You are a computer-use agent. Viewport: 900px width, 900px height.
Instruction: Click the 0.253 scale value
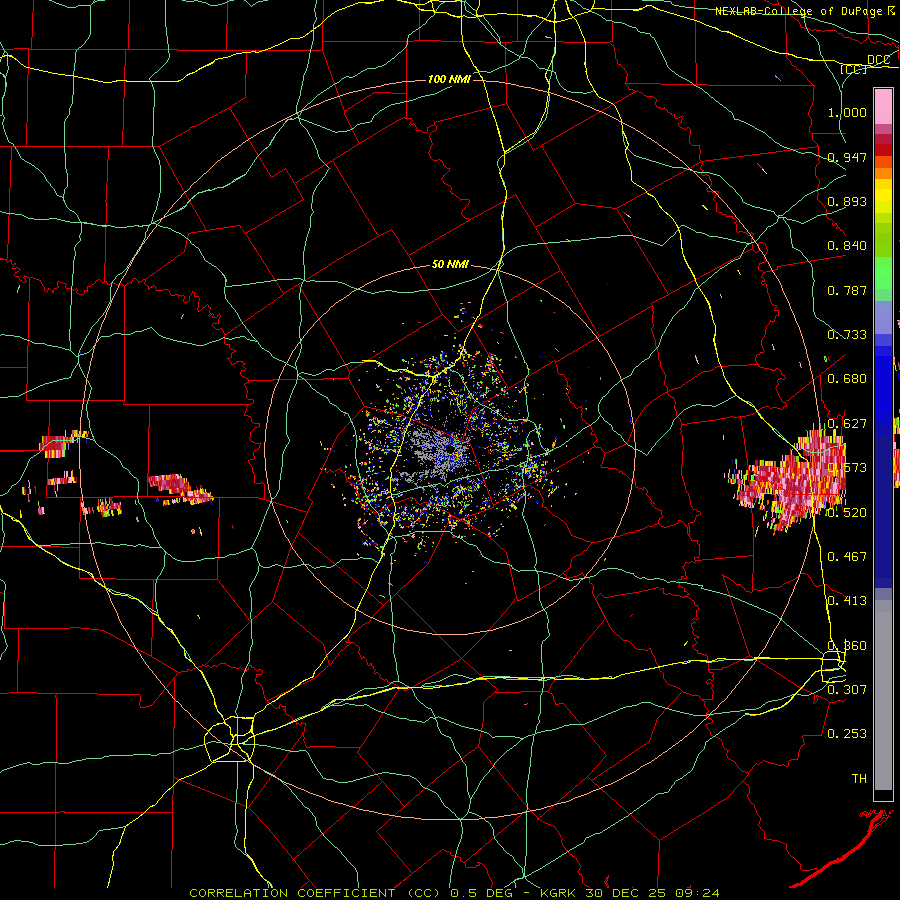point(847,734)
